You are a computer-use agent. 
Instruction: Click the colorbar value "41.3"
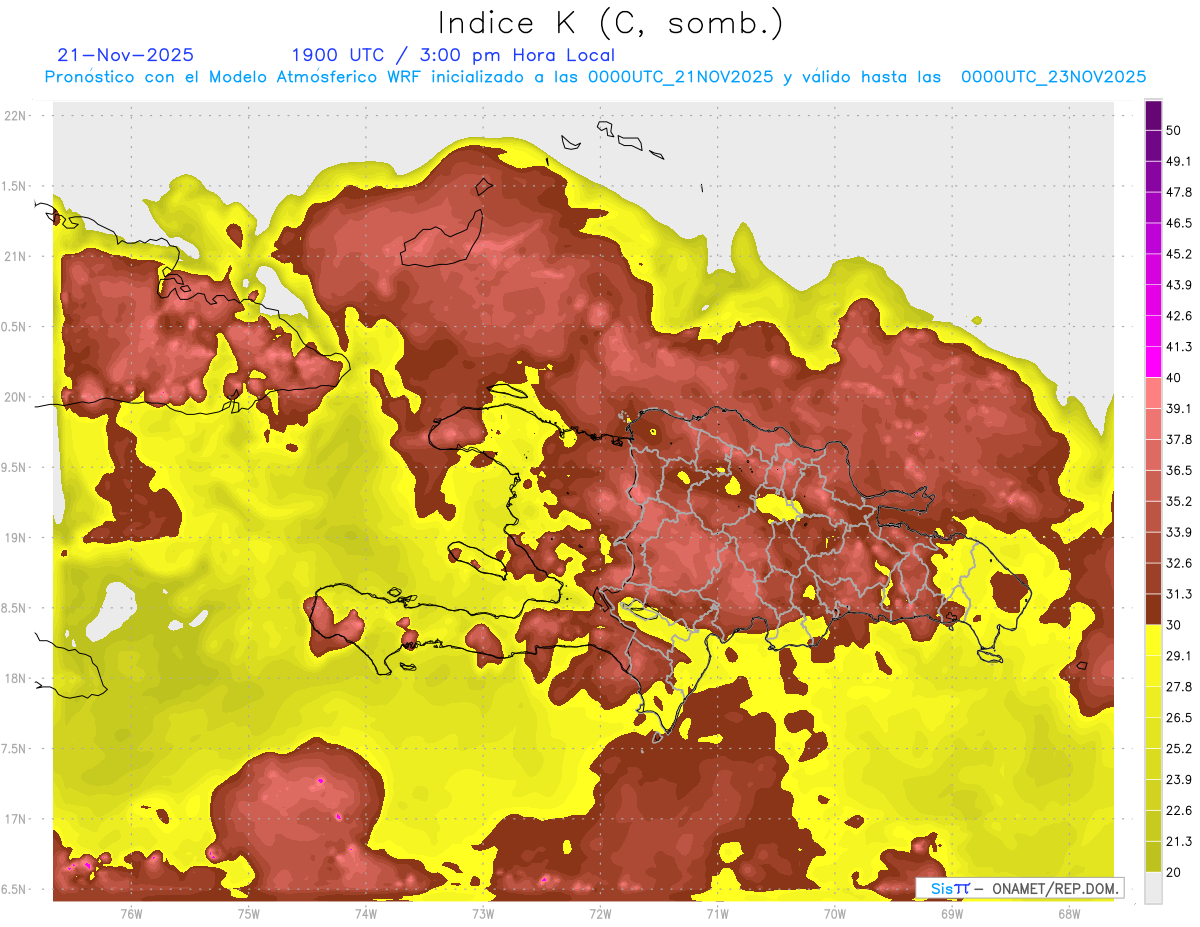tap(1179, 347)
